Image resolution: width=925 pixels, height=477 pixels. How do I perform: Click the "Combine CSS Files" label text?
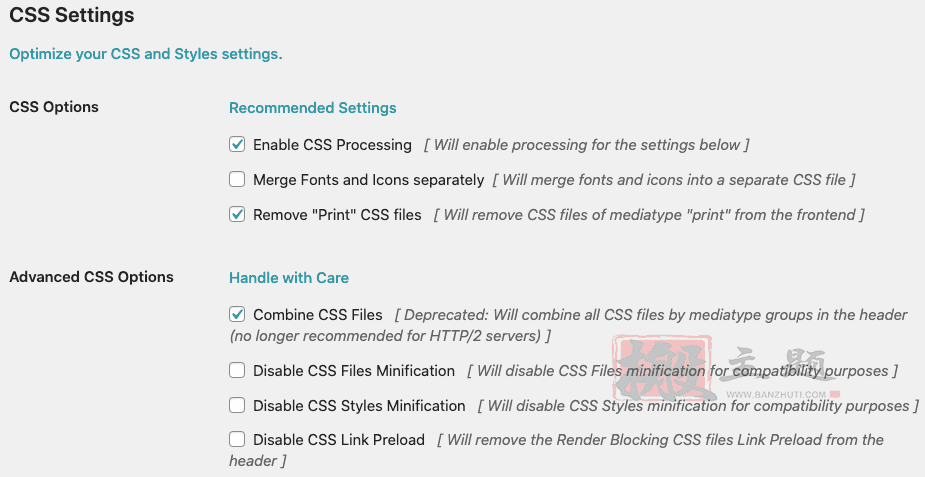click(318, 315)
